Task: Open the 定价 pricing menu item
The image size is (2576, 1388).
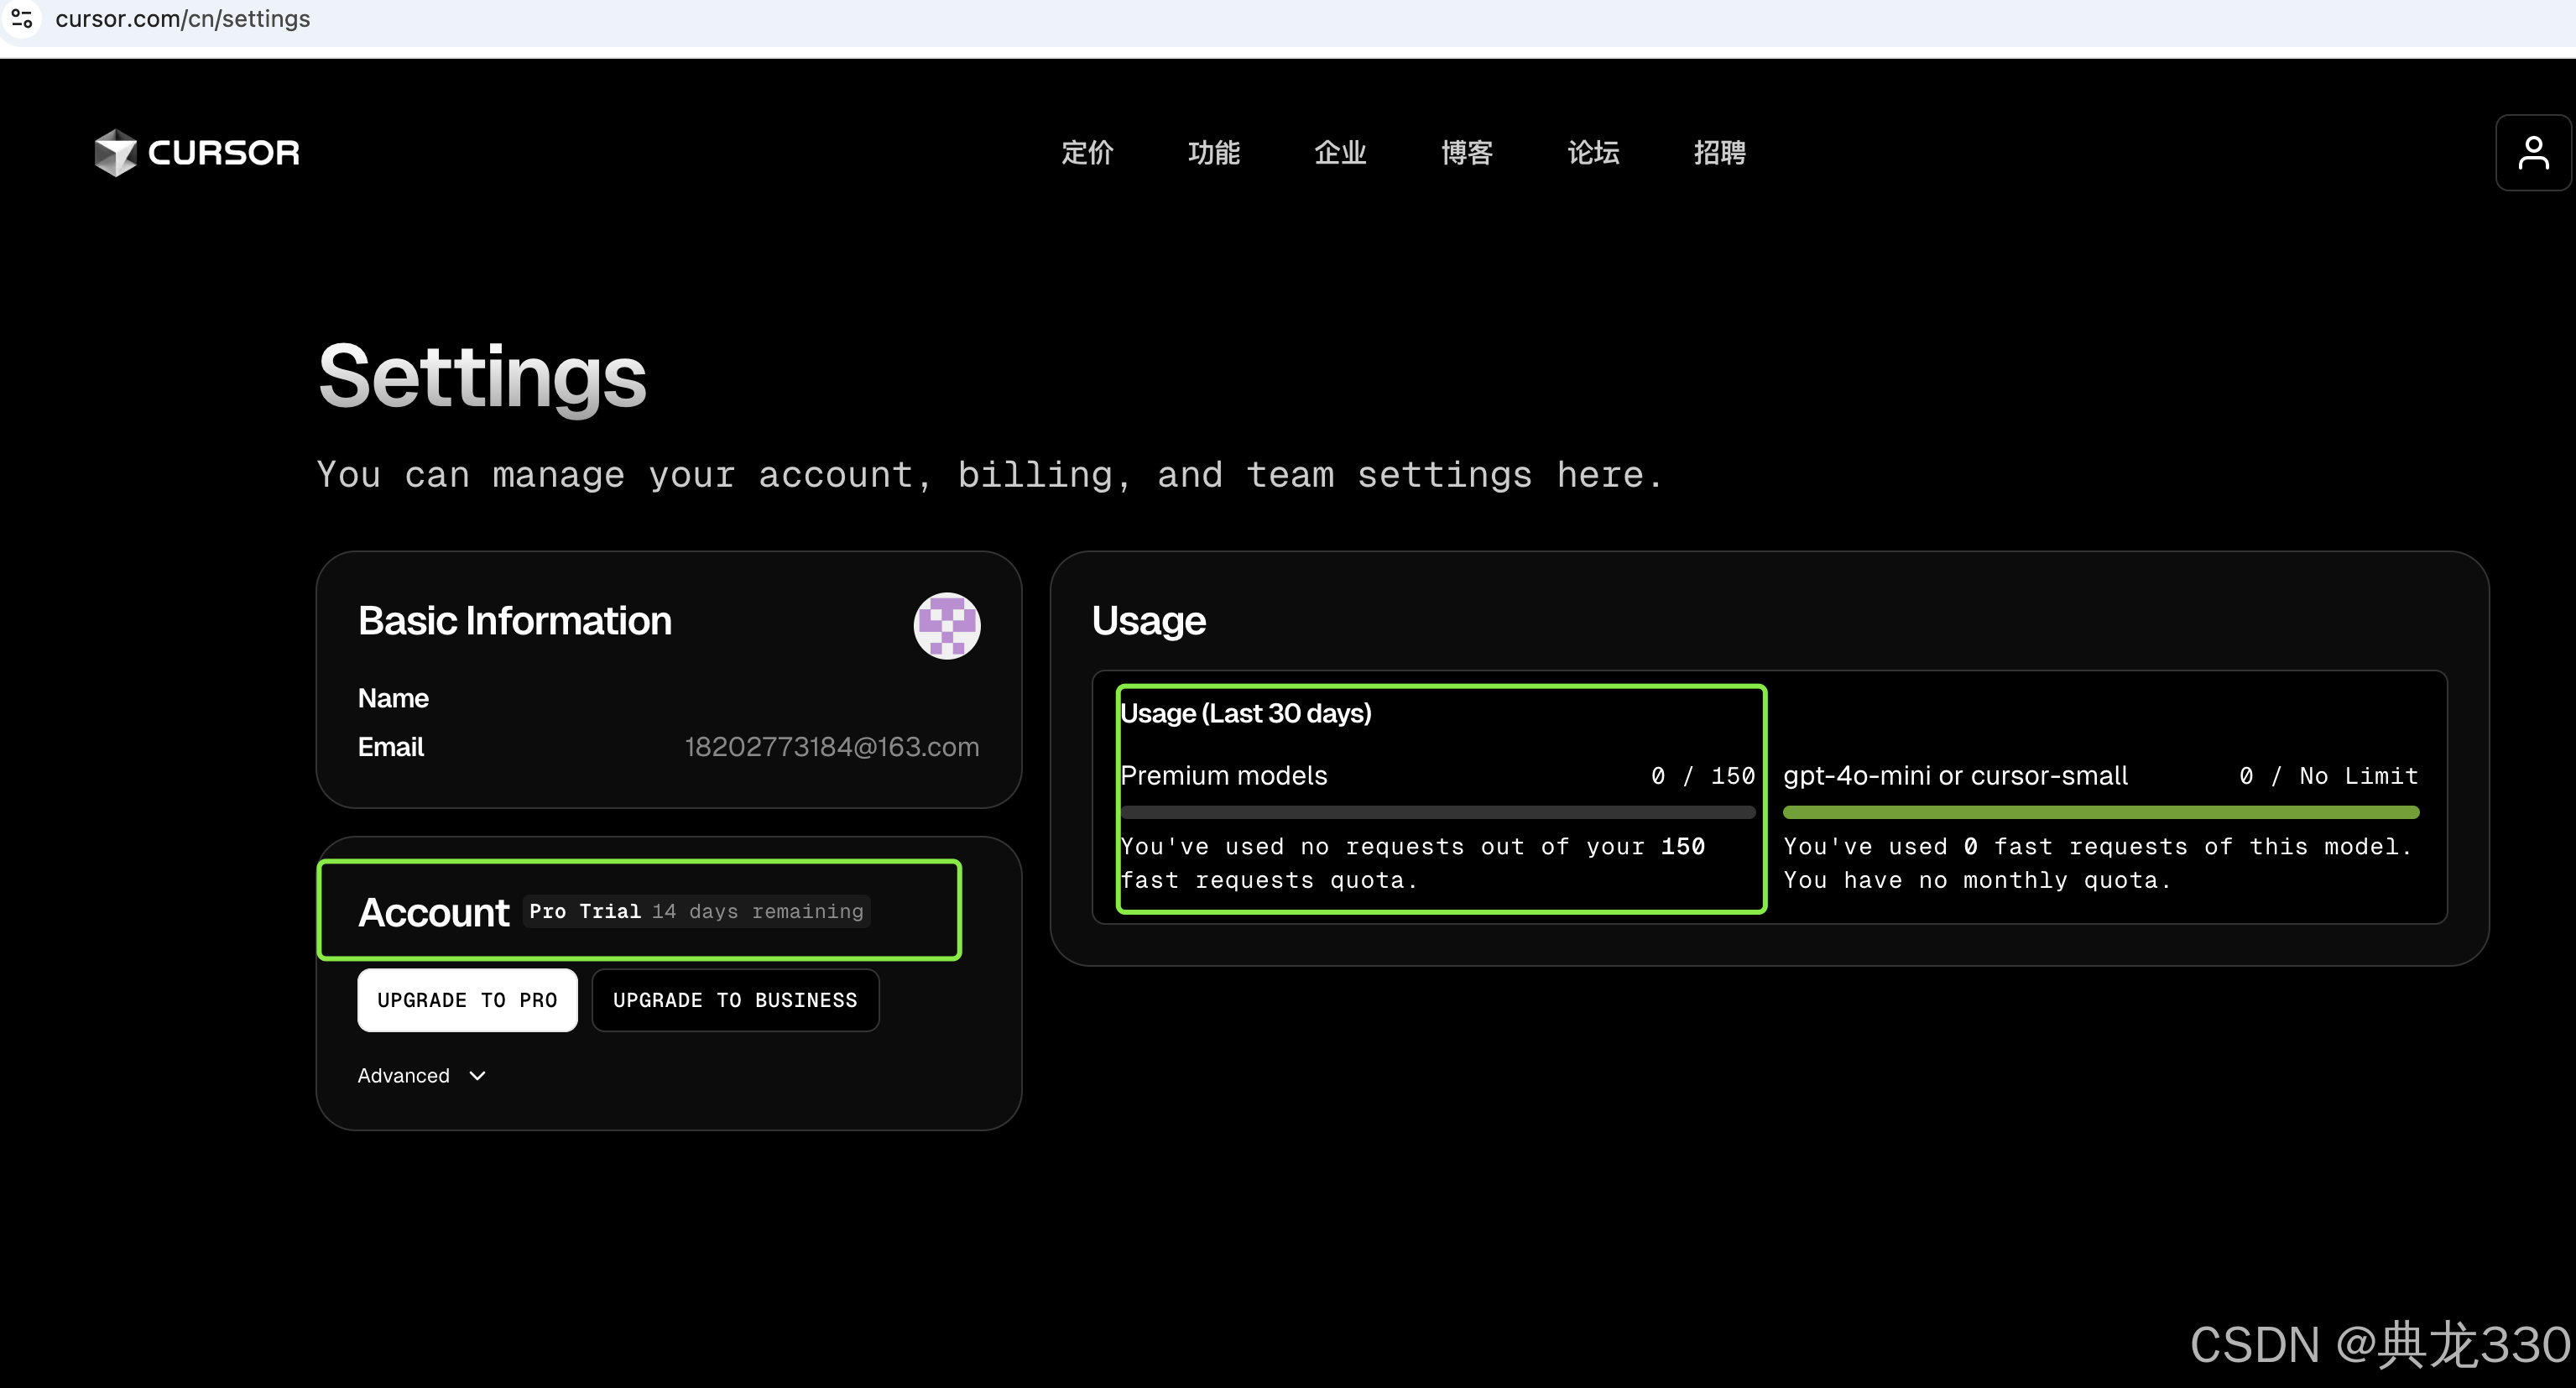Action: tap(1087, 153)
